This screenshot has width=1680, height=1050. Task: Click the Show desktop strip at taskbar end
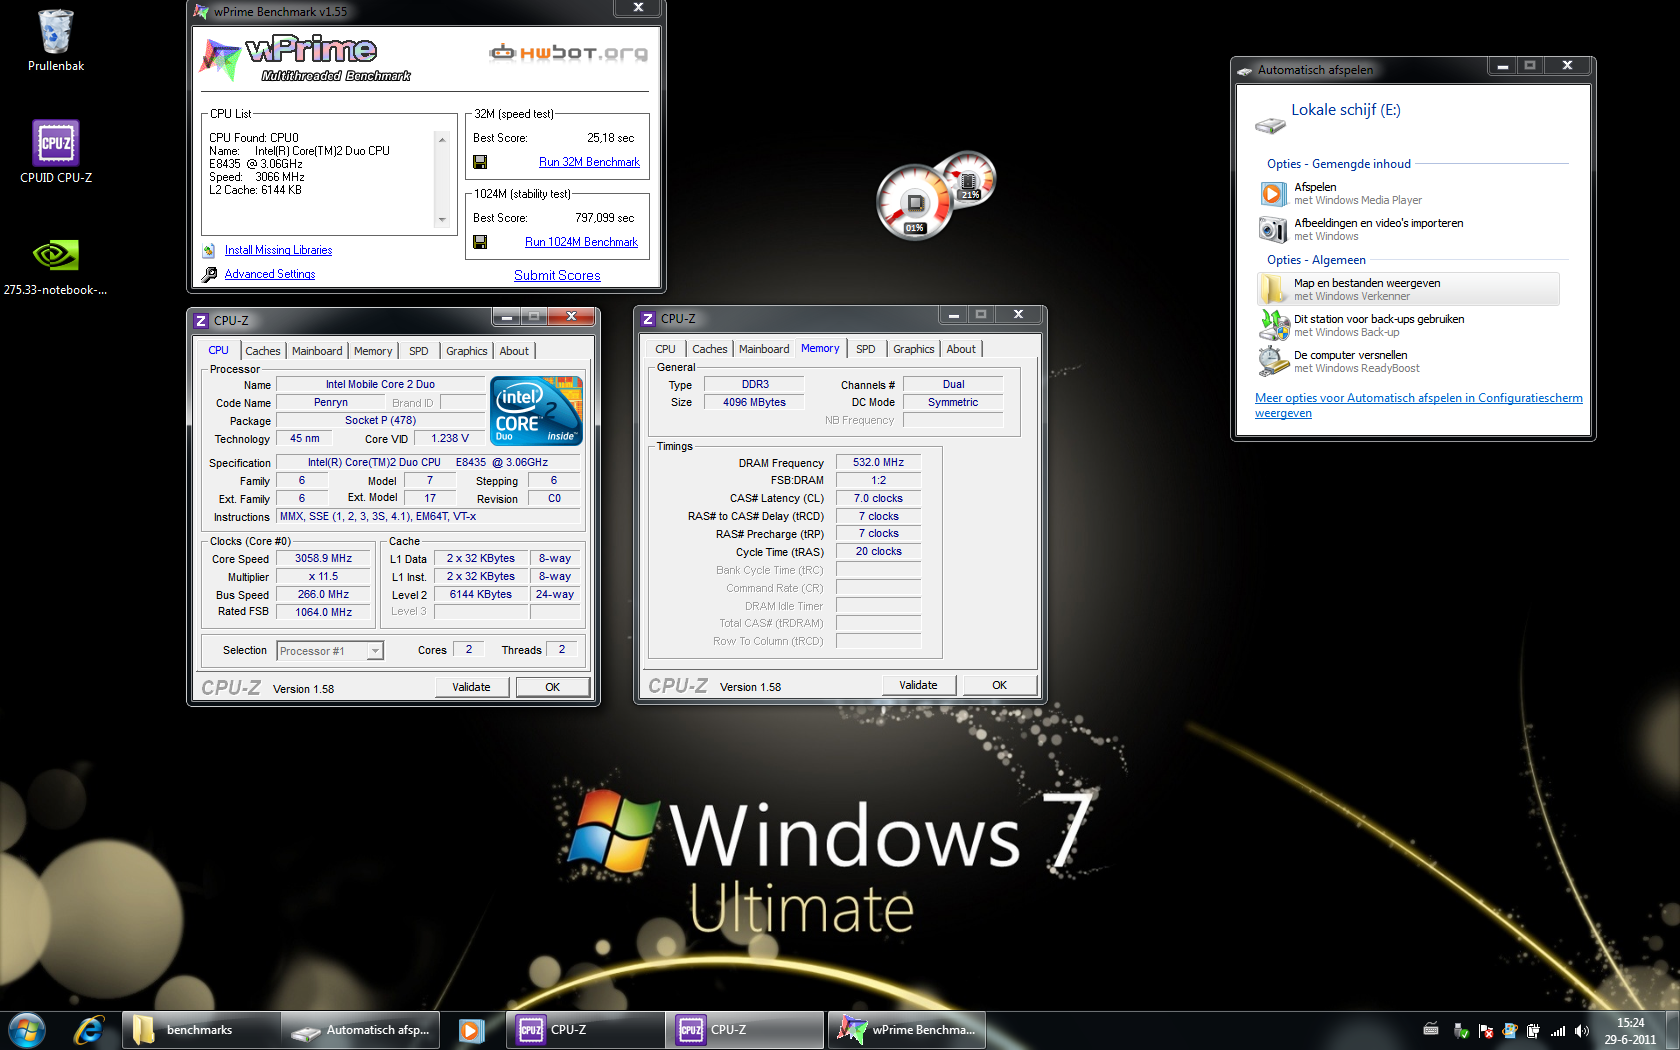click(1673, 1031)
